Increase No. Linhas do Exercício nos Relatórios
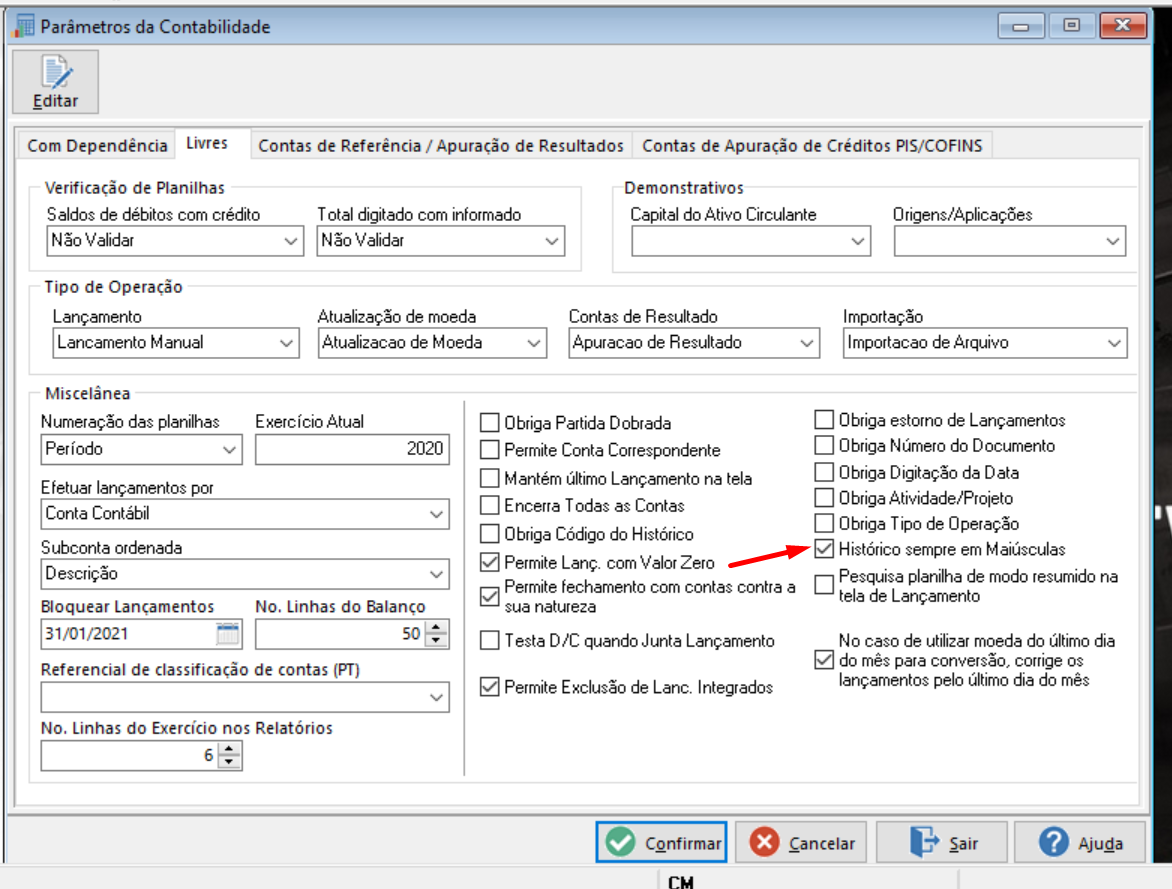The image size is (1172, 889). click(x=229, y=749)
